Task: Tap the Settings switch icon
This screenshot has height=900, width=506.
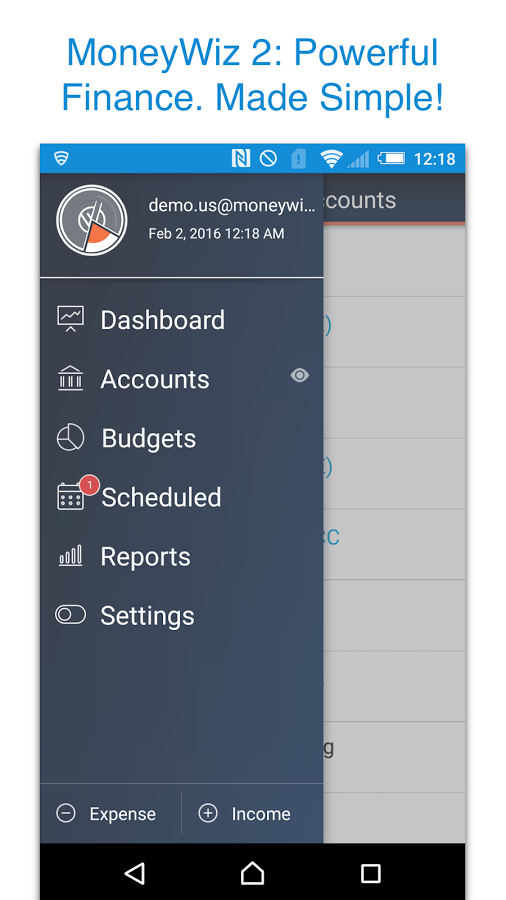Action: point(71,615)
